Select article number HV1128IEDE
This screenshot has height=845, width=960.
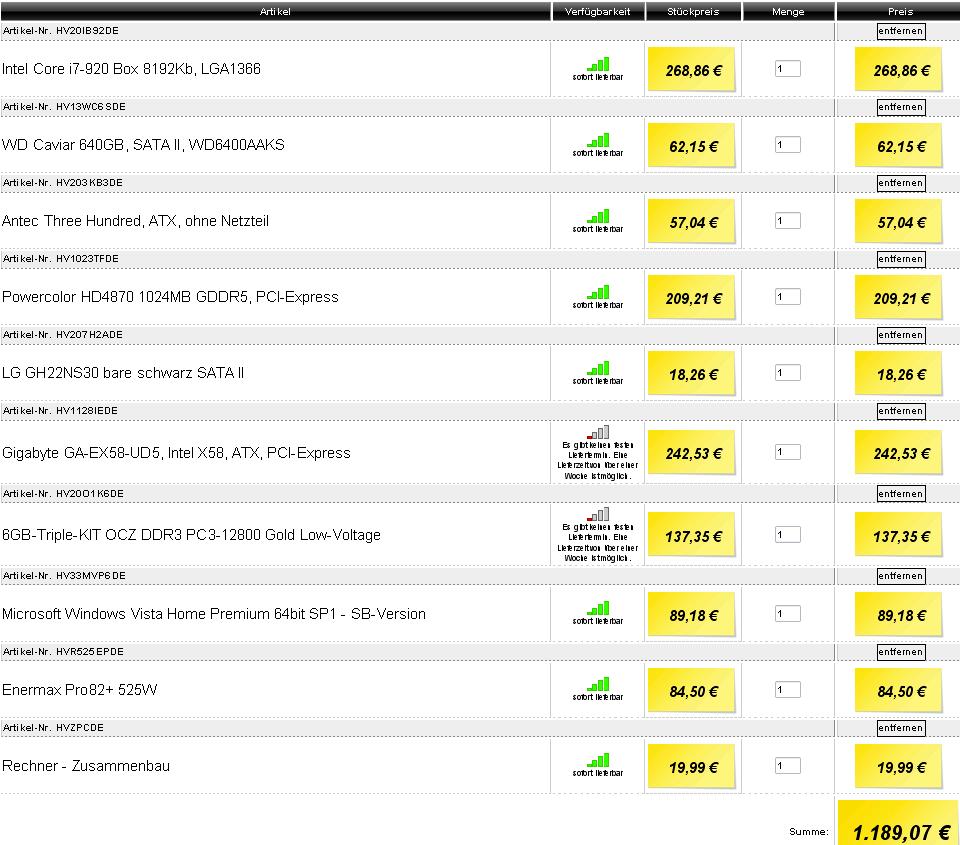pyautogui.click(x=86, y=410)
